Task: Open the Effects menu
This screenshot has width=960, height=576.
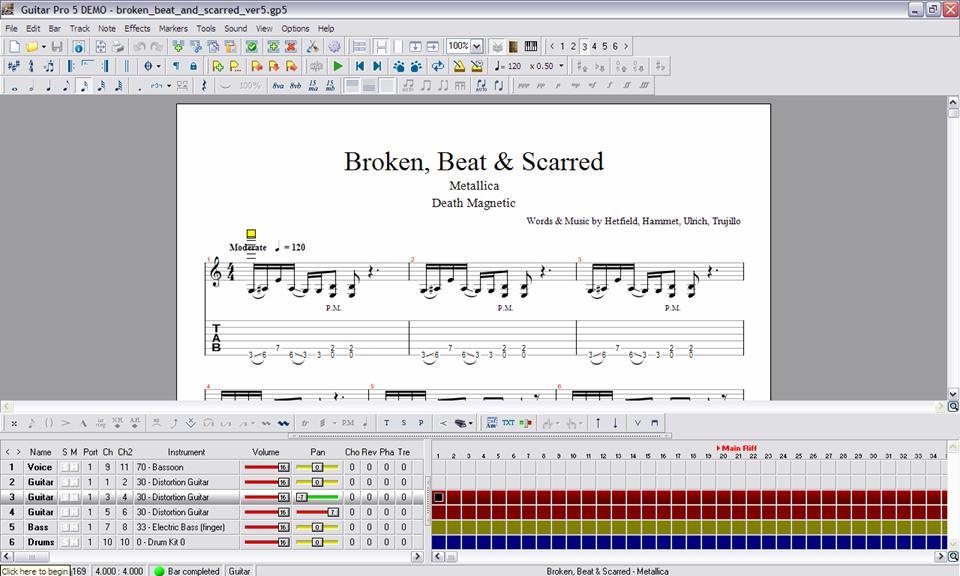Action: click(x=137, y=28)
